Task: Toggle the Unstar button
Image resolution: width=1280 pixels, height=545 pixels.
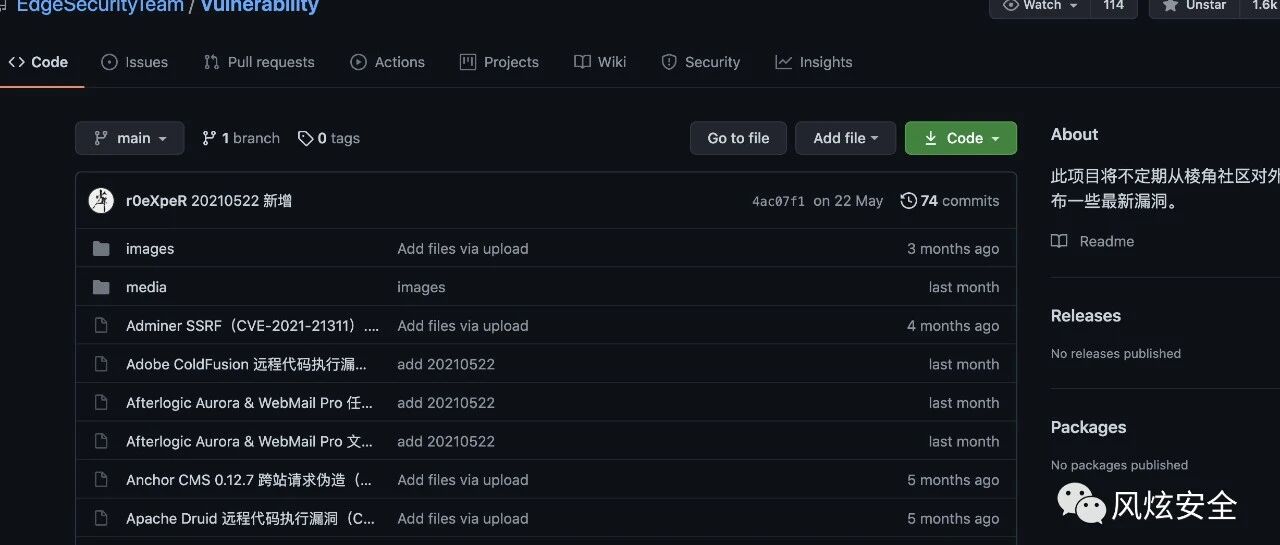Action: pyautogui.click(x=1194, y=6)
